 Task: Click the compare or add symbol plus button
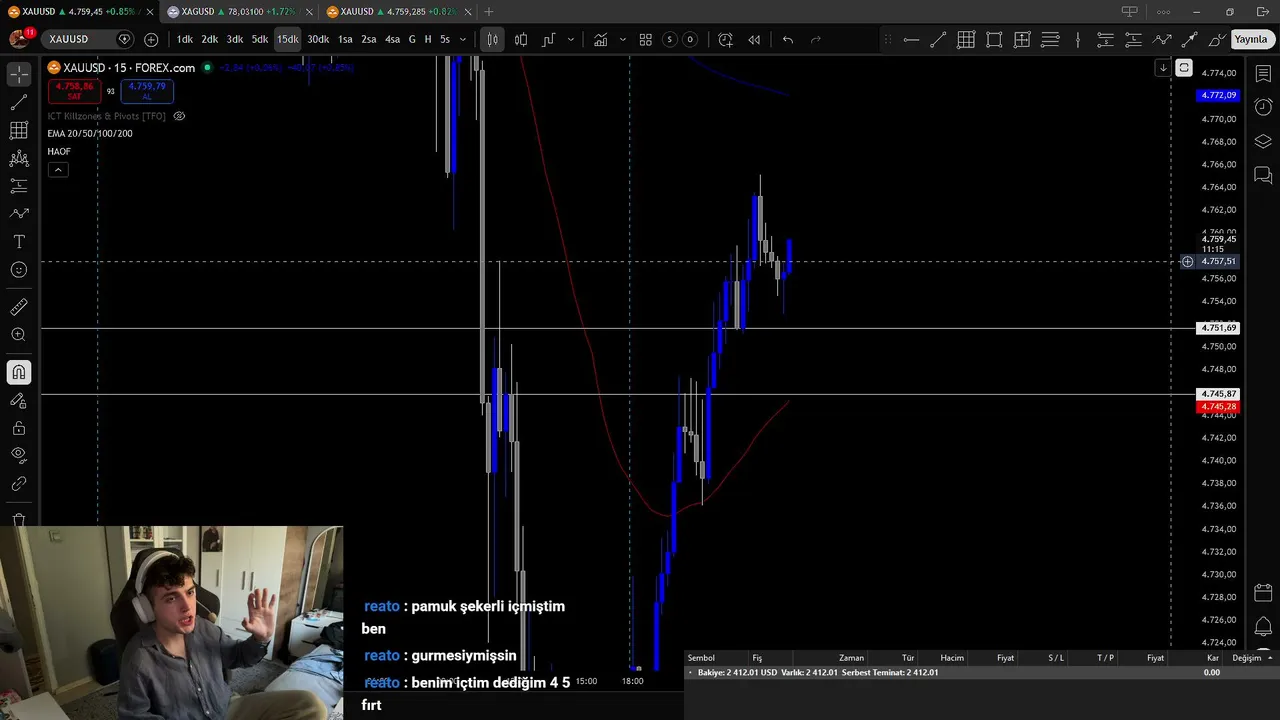[x=151, y=39]
